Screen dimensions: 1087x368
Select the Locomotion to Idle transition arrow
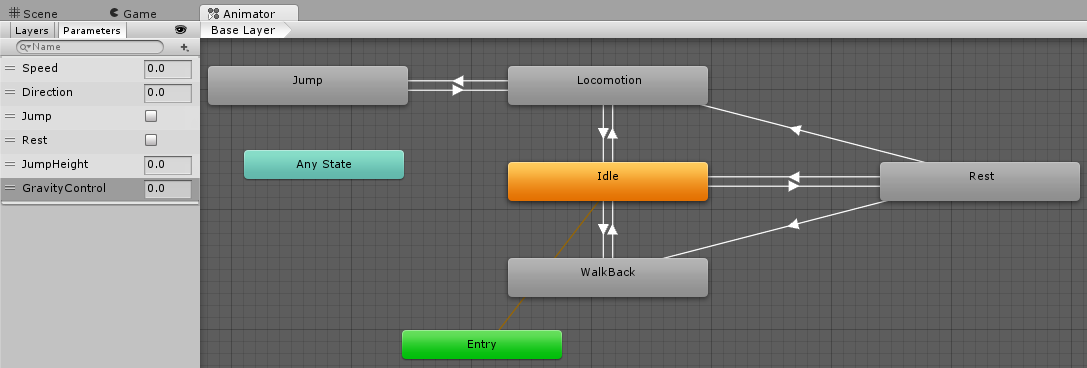click(x=603, y=133)
